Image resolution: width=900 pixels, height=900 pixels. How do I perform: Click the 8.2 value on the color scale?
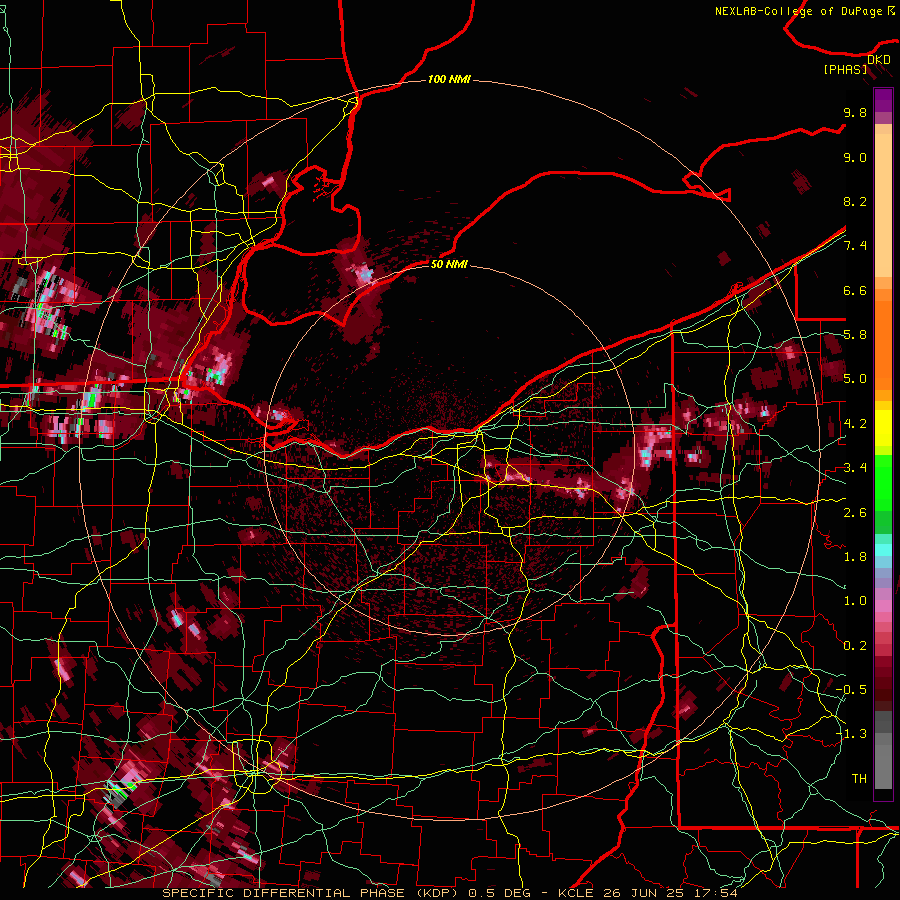tap(855, 201)
